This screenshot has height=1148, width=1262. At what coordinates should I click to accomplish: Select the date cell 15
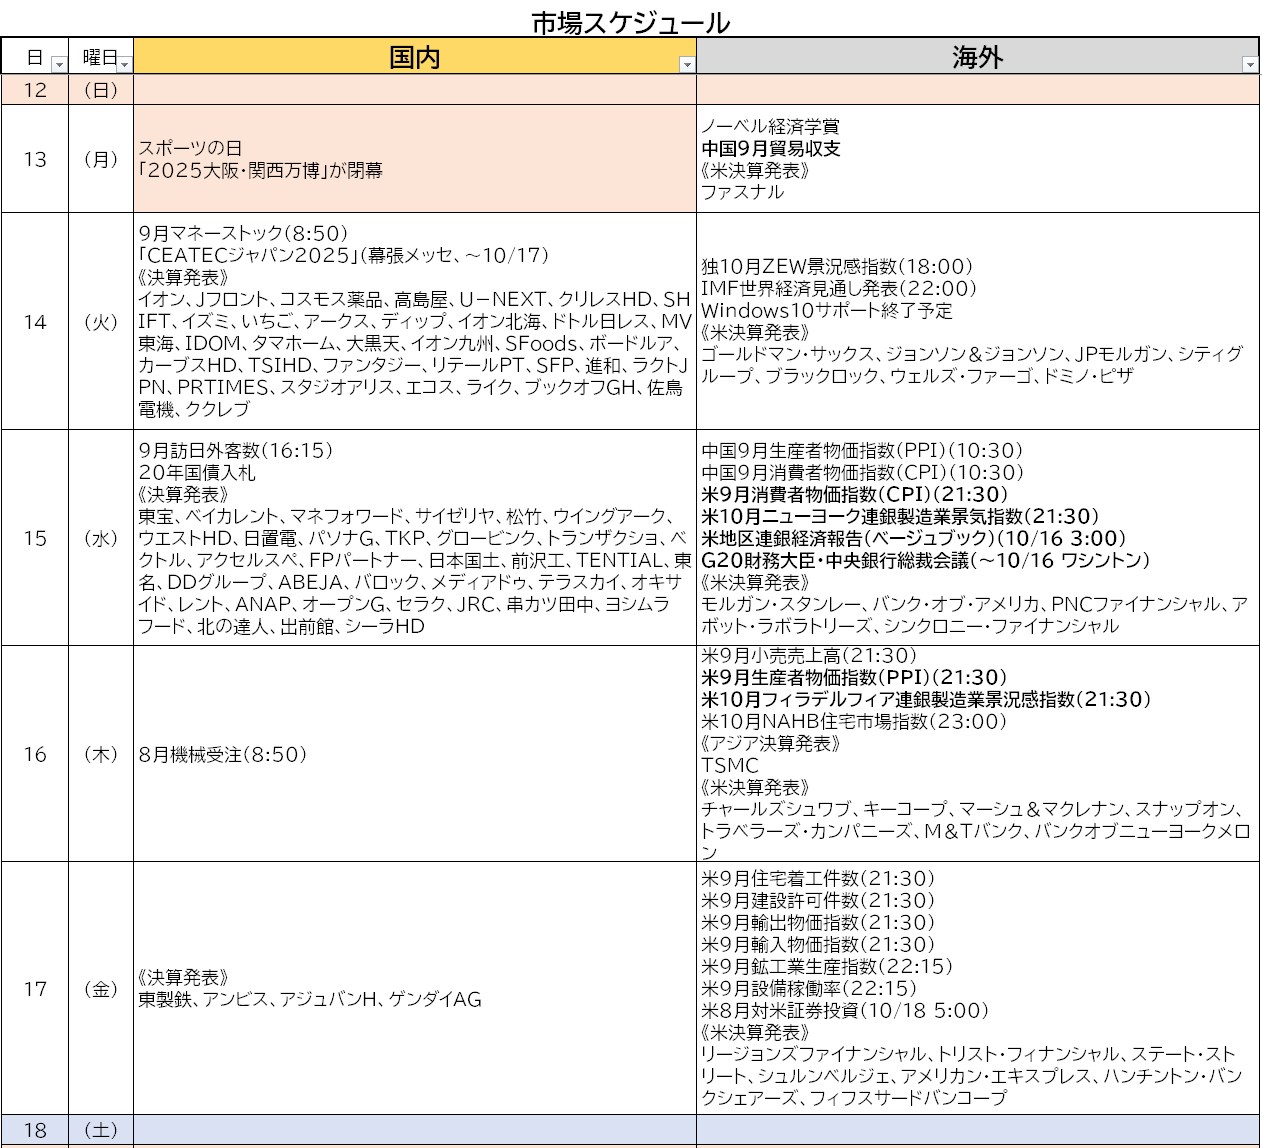click(35, 538)
